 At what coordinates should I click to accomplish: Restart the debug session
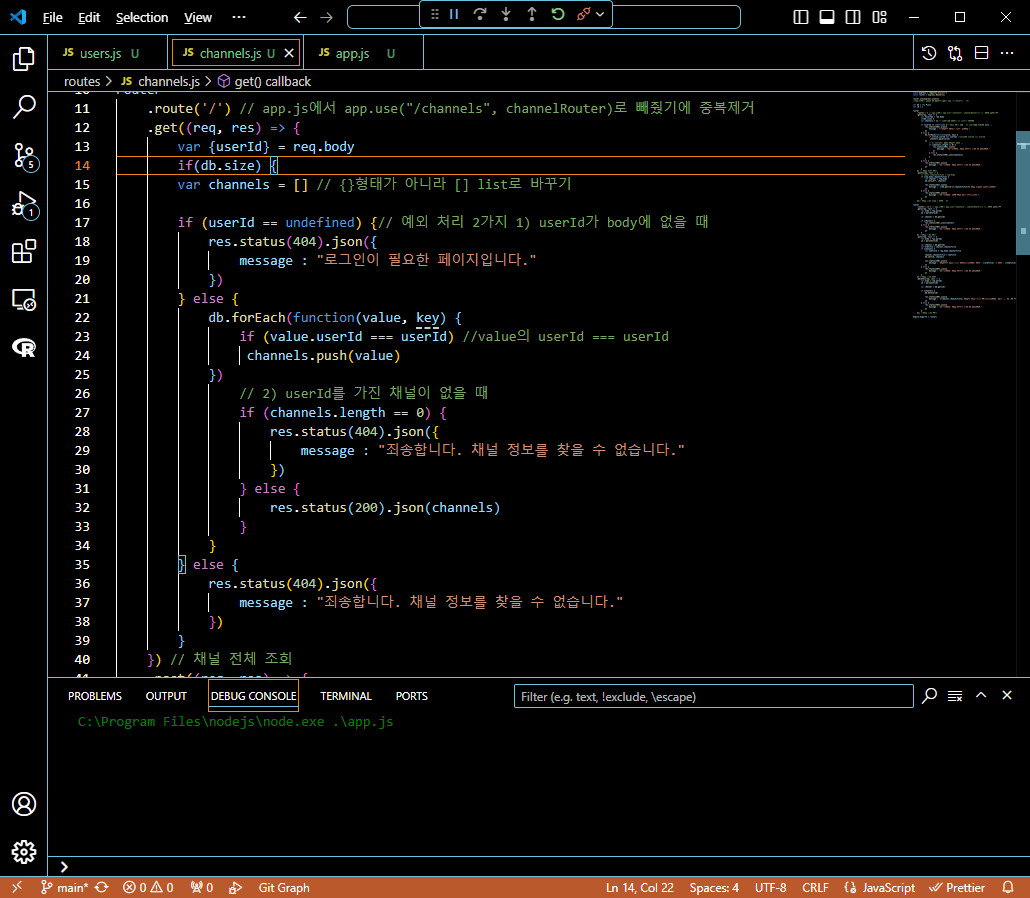558,14
